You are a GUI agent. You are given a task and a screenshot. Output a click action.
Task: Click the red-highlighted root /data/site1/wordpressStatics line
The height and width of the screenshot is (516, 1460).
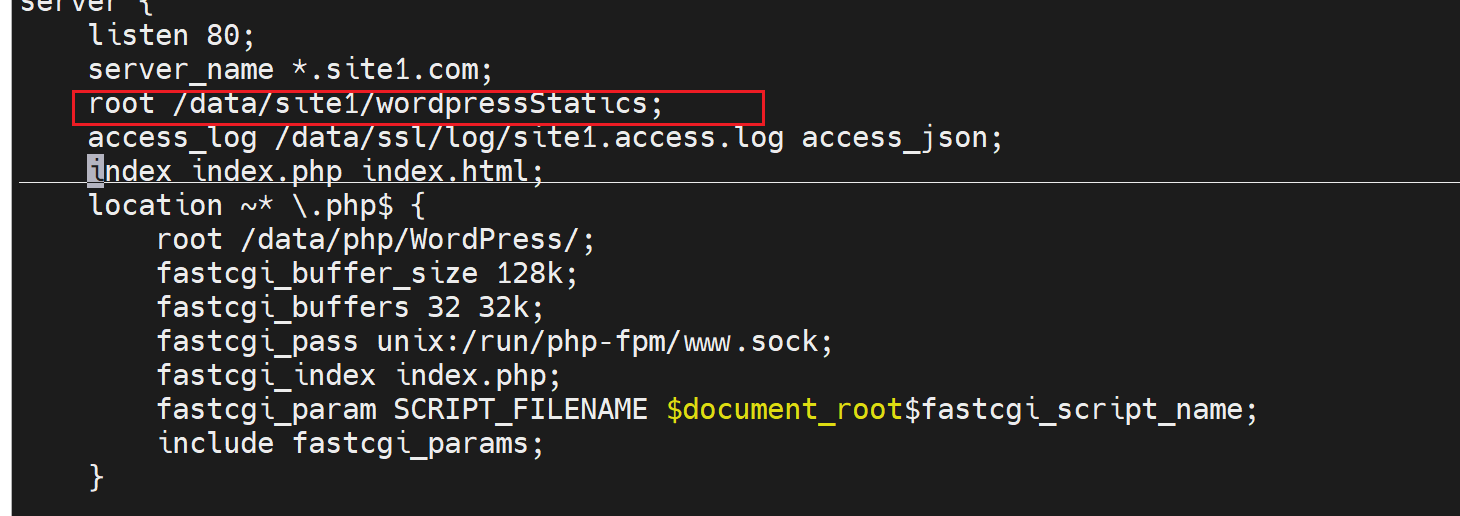(x=375, y=104)
